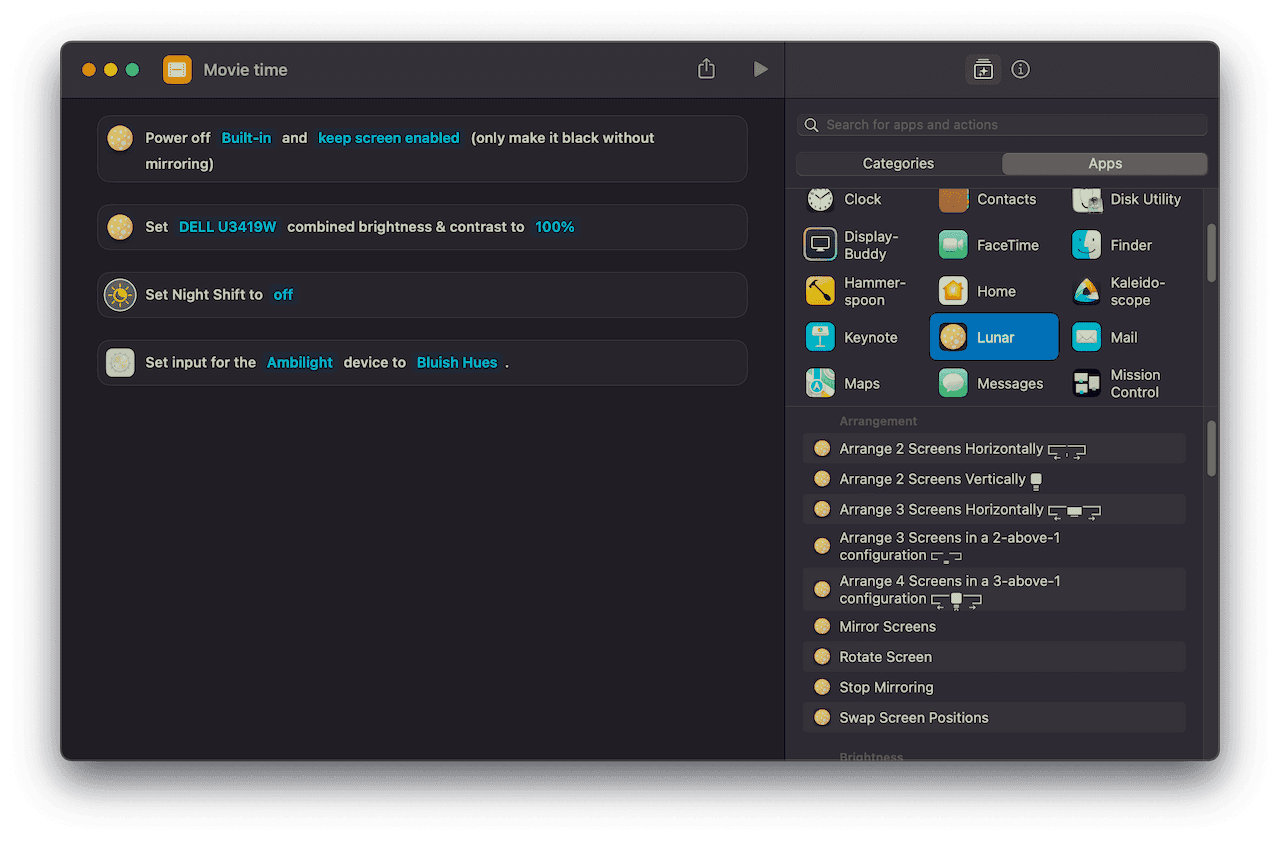1280x841 pixels.
Task: Change the Ambilight device parameter
Action: 300,363
